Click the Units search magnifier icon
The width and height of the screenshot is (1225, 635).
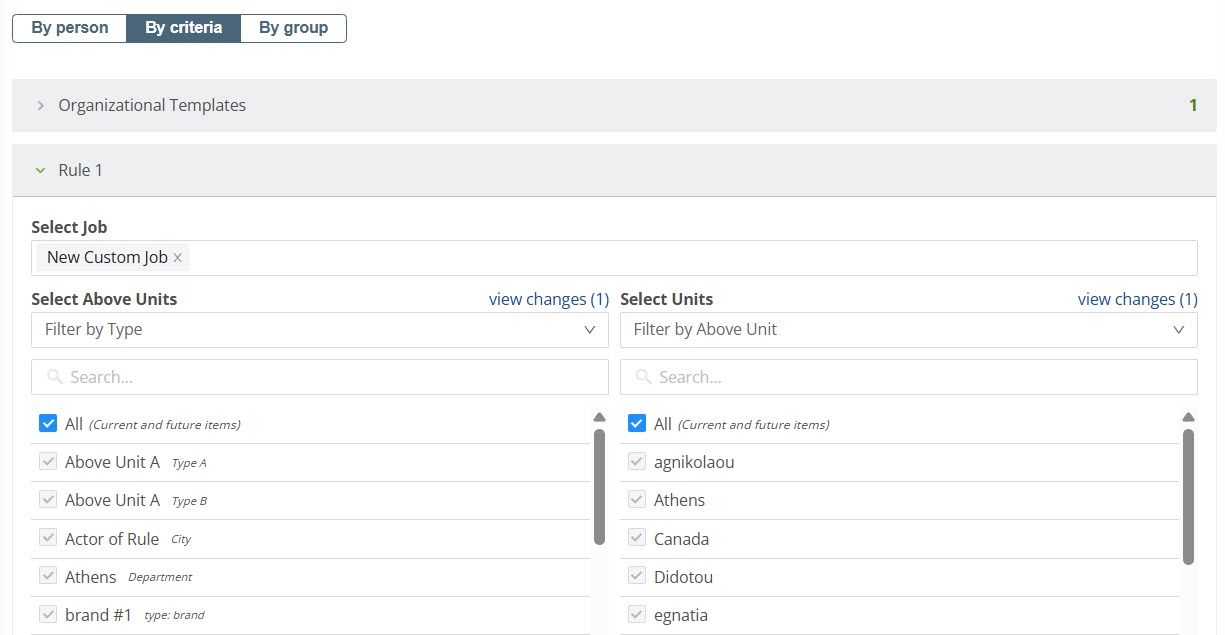(644, 377)
